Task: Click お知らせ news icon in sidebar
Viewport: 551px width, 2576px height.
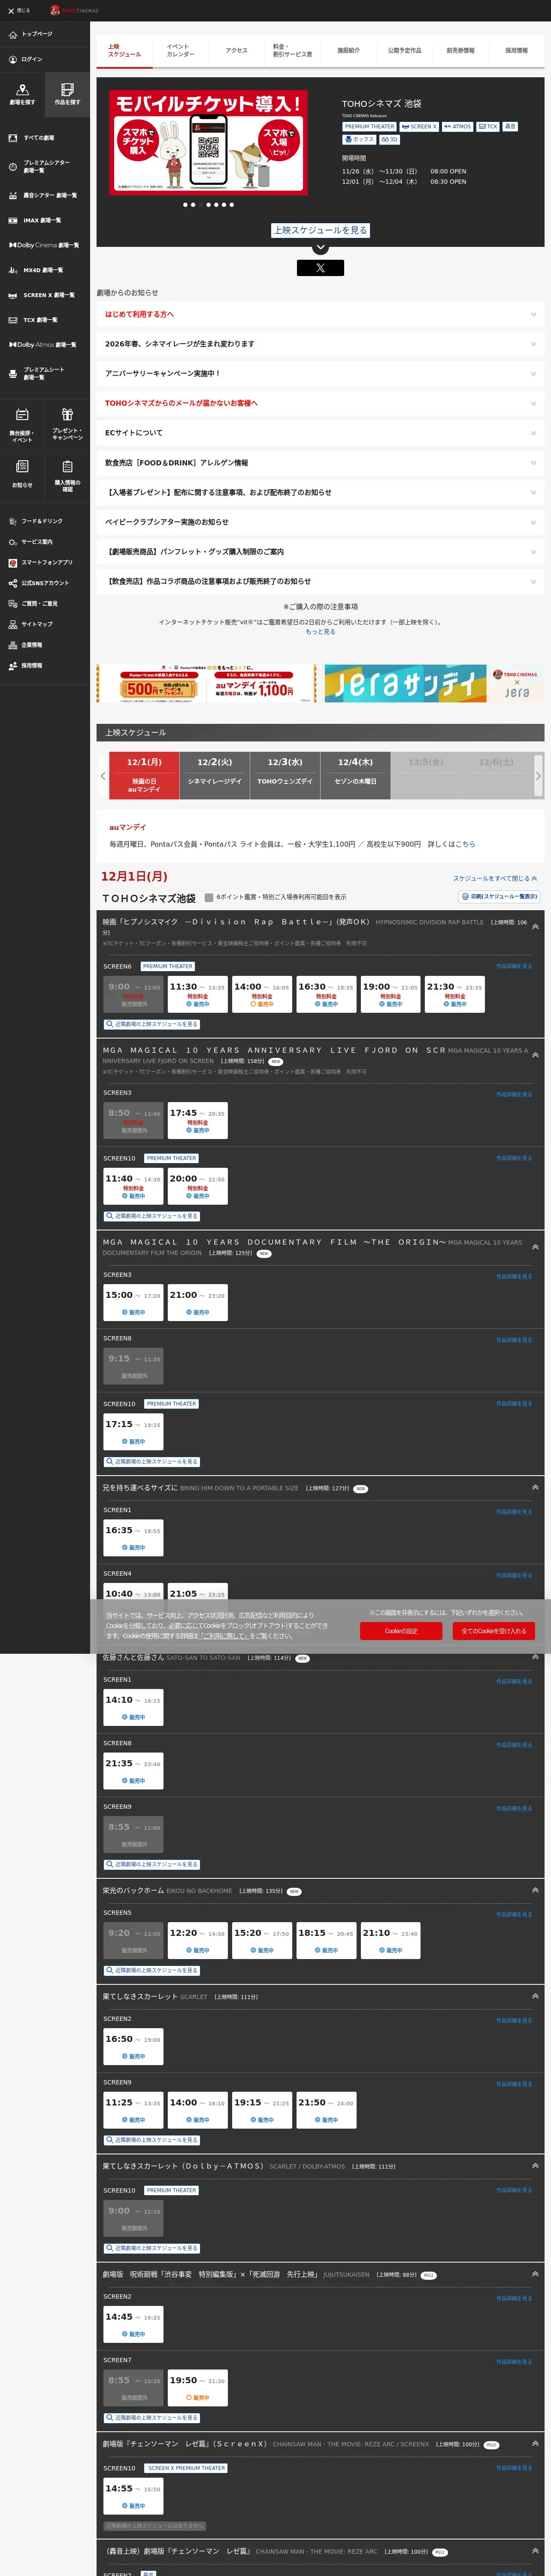Action: [22, 466]
